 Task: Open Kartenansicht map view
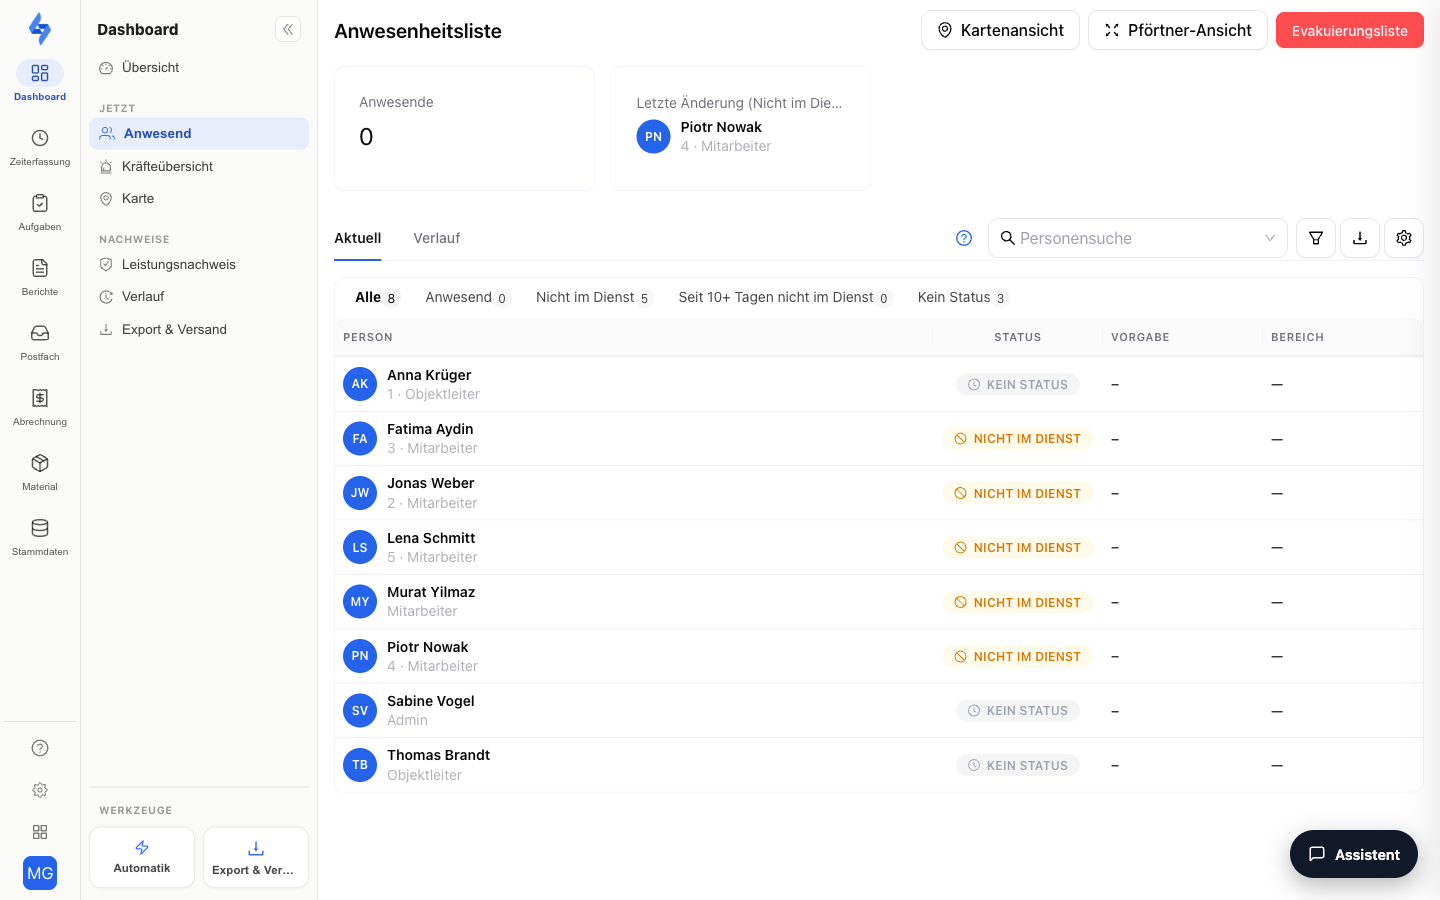pyautogui.click(x=1000, y=30)
